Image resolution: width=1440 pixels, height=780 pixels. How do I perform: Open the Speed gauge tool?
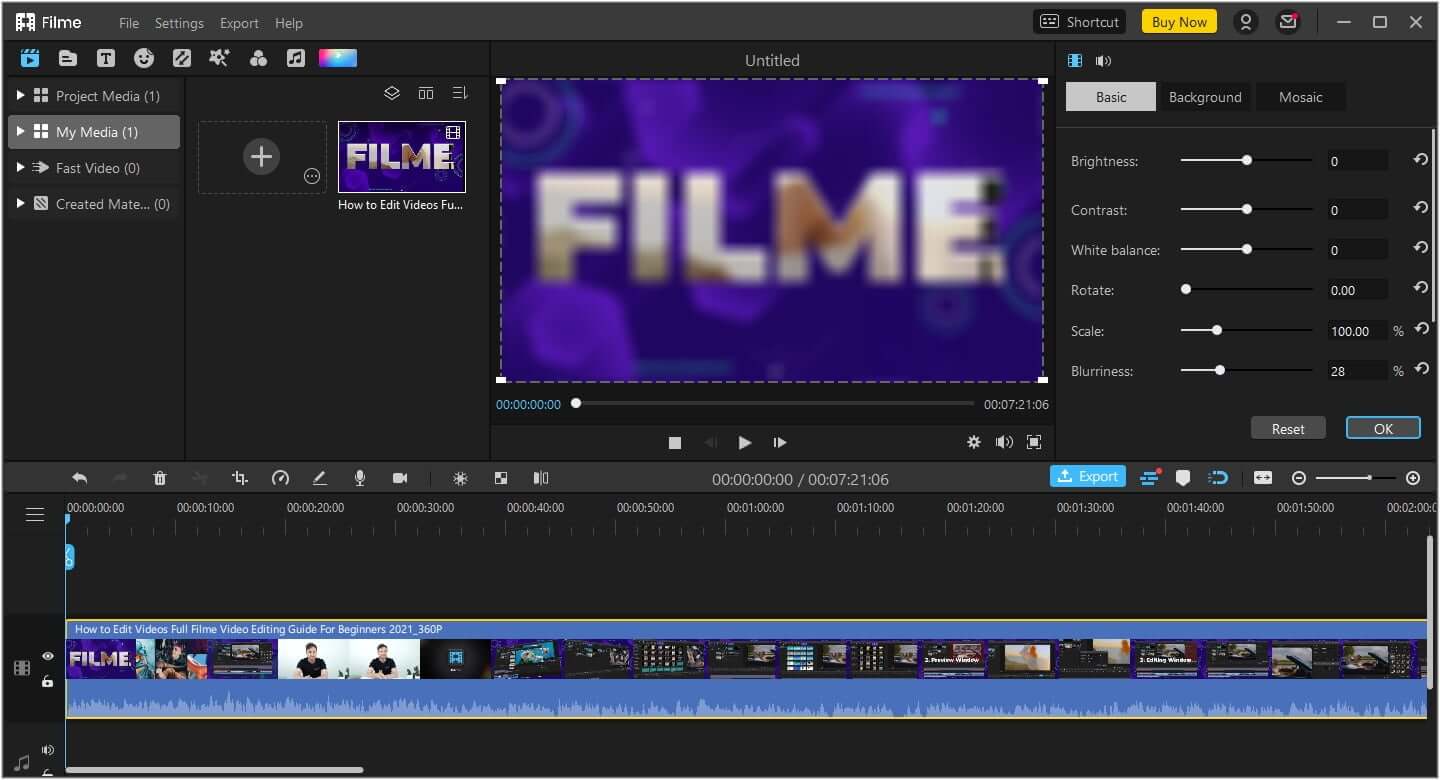[280, 478]
